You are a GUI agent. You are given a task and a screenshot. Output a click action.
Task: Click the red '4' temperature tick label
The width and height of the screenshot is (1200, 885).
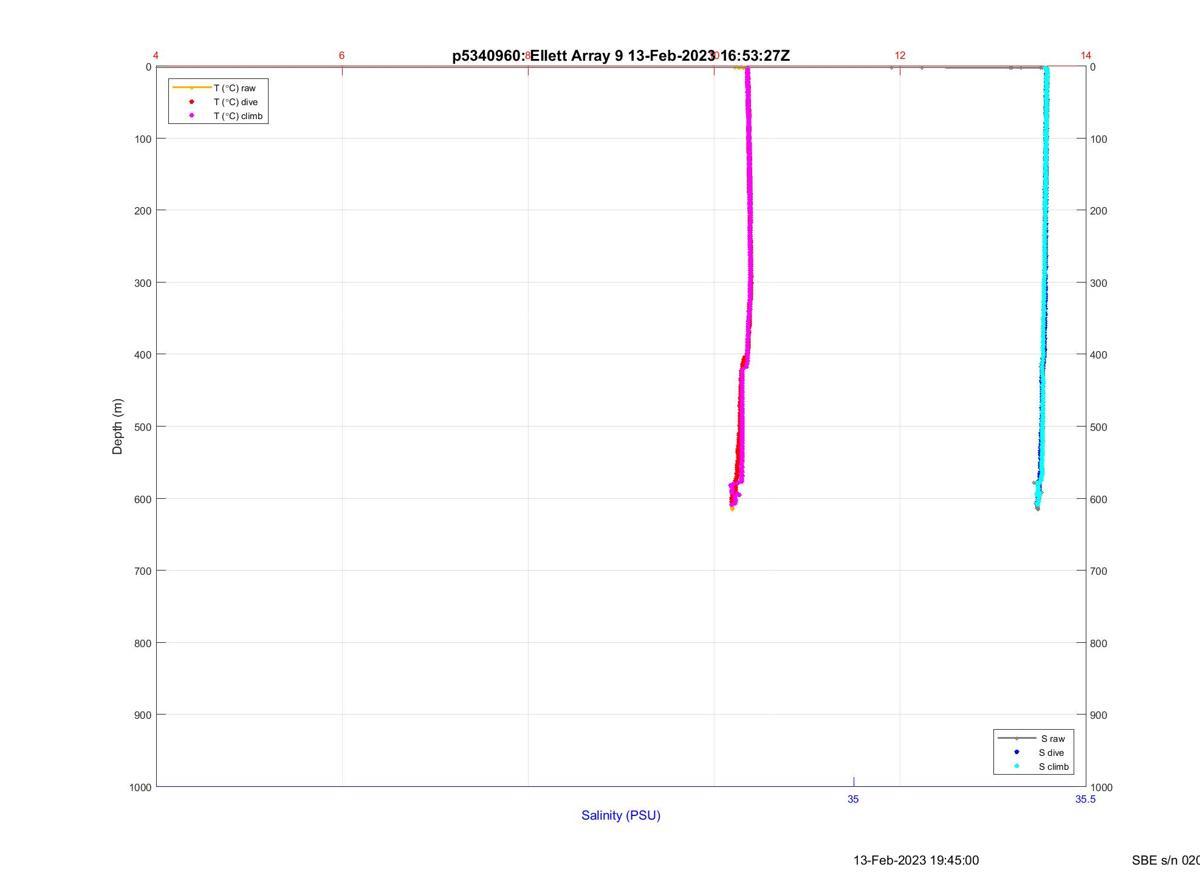pos(156,56)
